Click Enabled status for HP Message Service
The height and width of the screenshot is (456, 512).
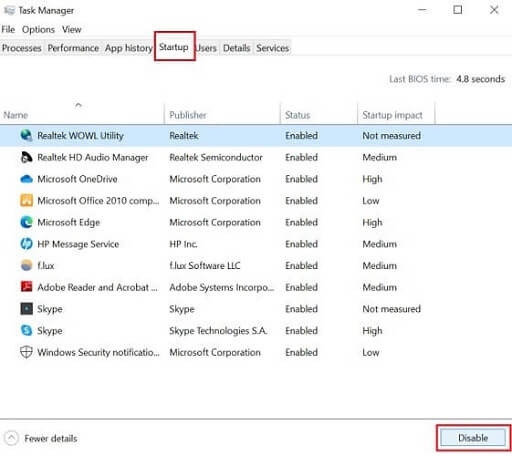(x=302, y=244)
